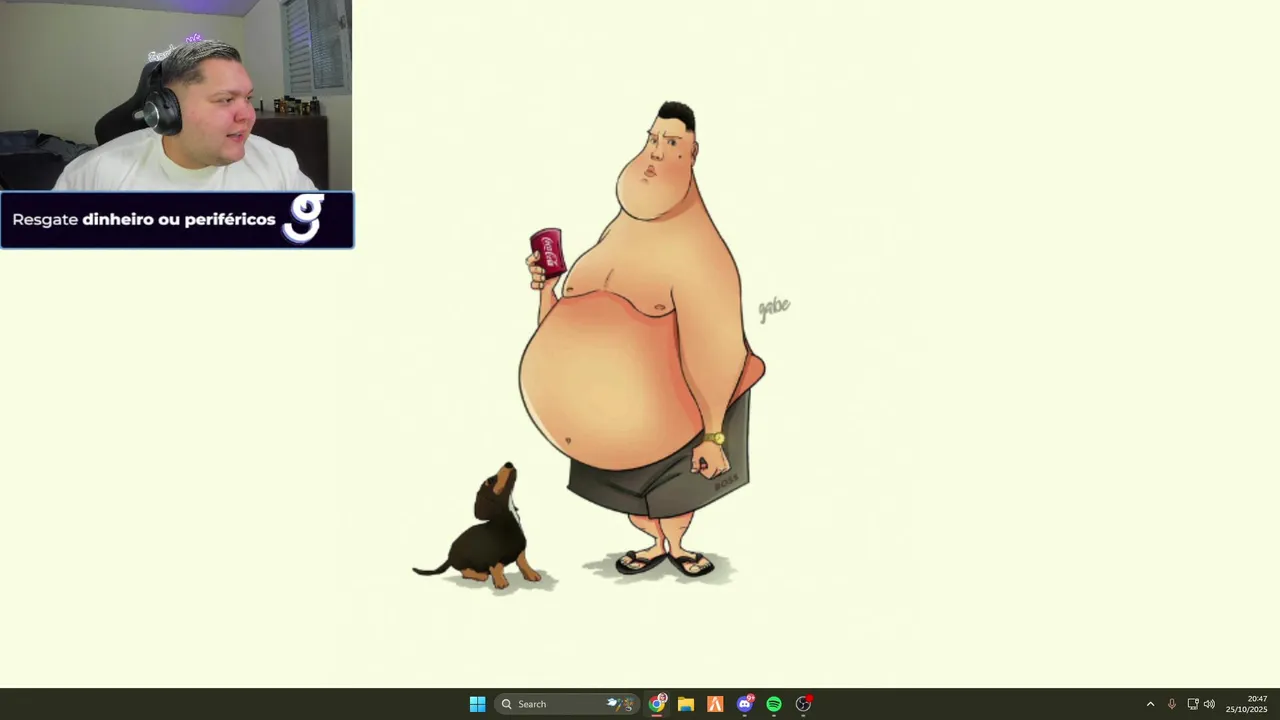Click the caricature man image

click(x=642, y=340)
